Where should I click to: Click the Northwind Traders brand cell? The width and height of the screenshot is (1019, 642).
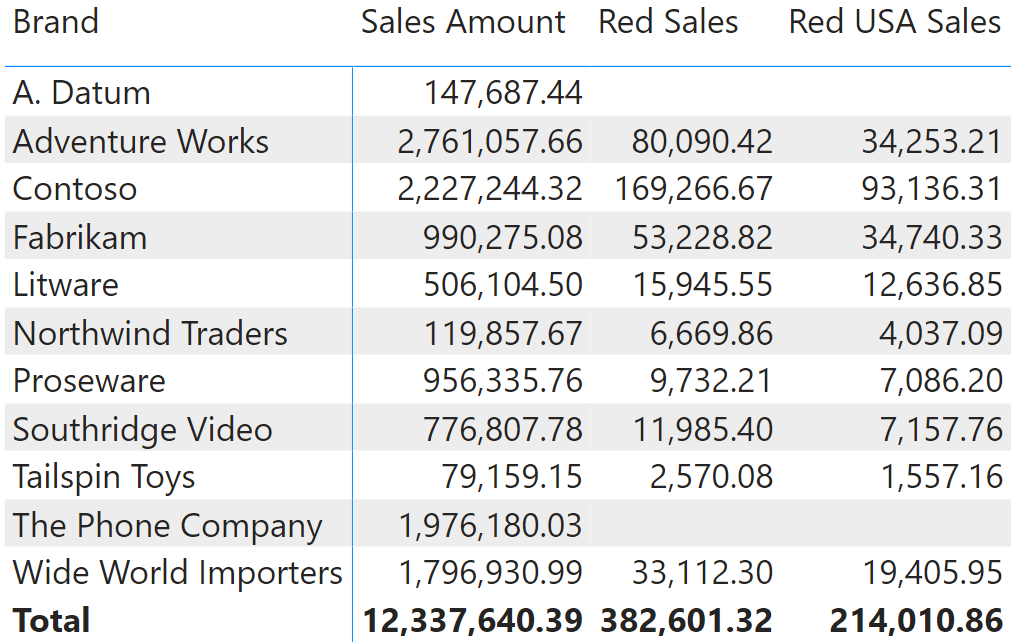coord(150,333)
